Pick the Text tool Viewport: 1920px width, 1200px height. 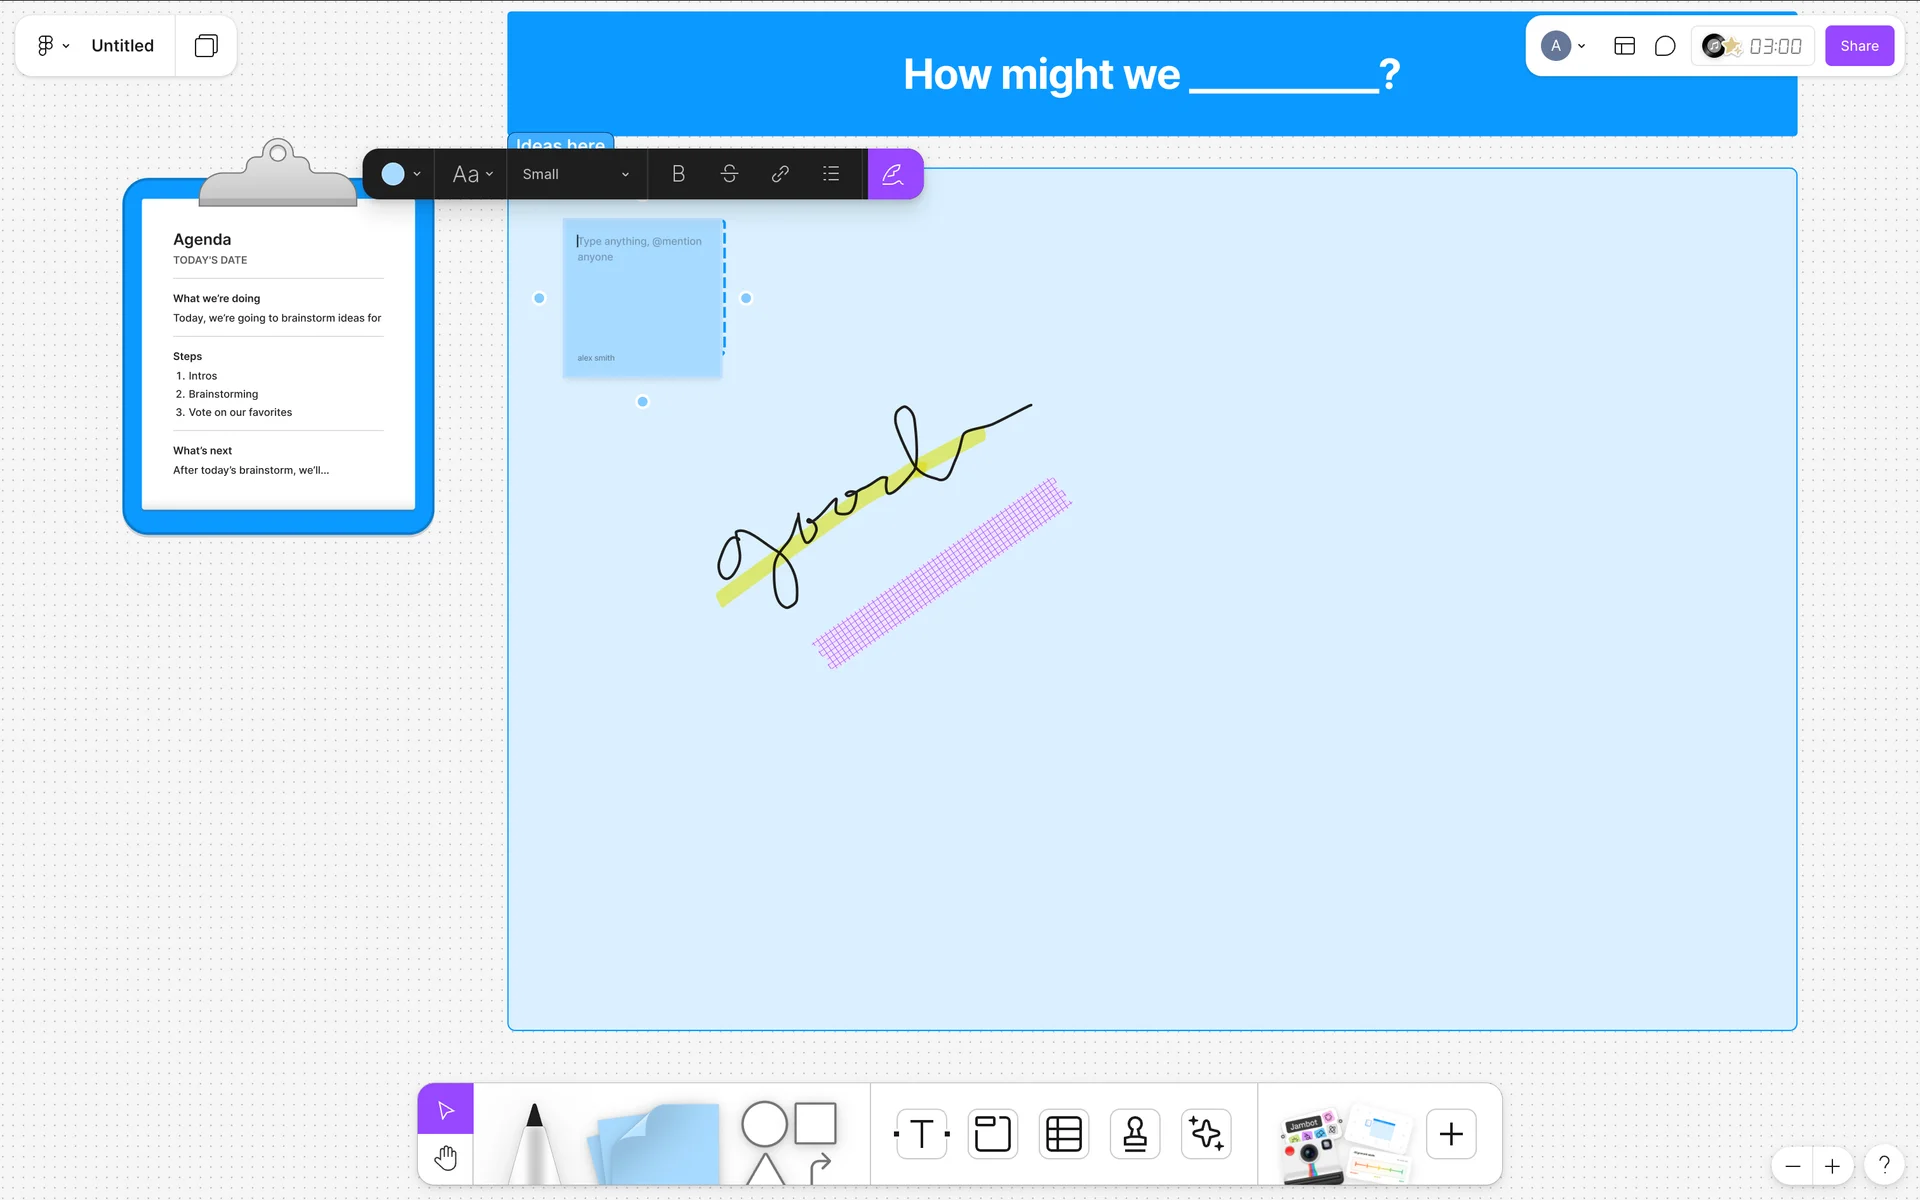[x=921, y=1134]
